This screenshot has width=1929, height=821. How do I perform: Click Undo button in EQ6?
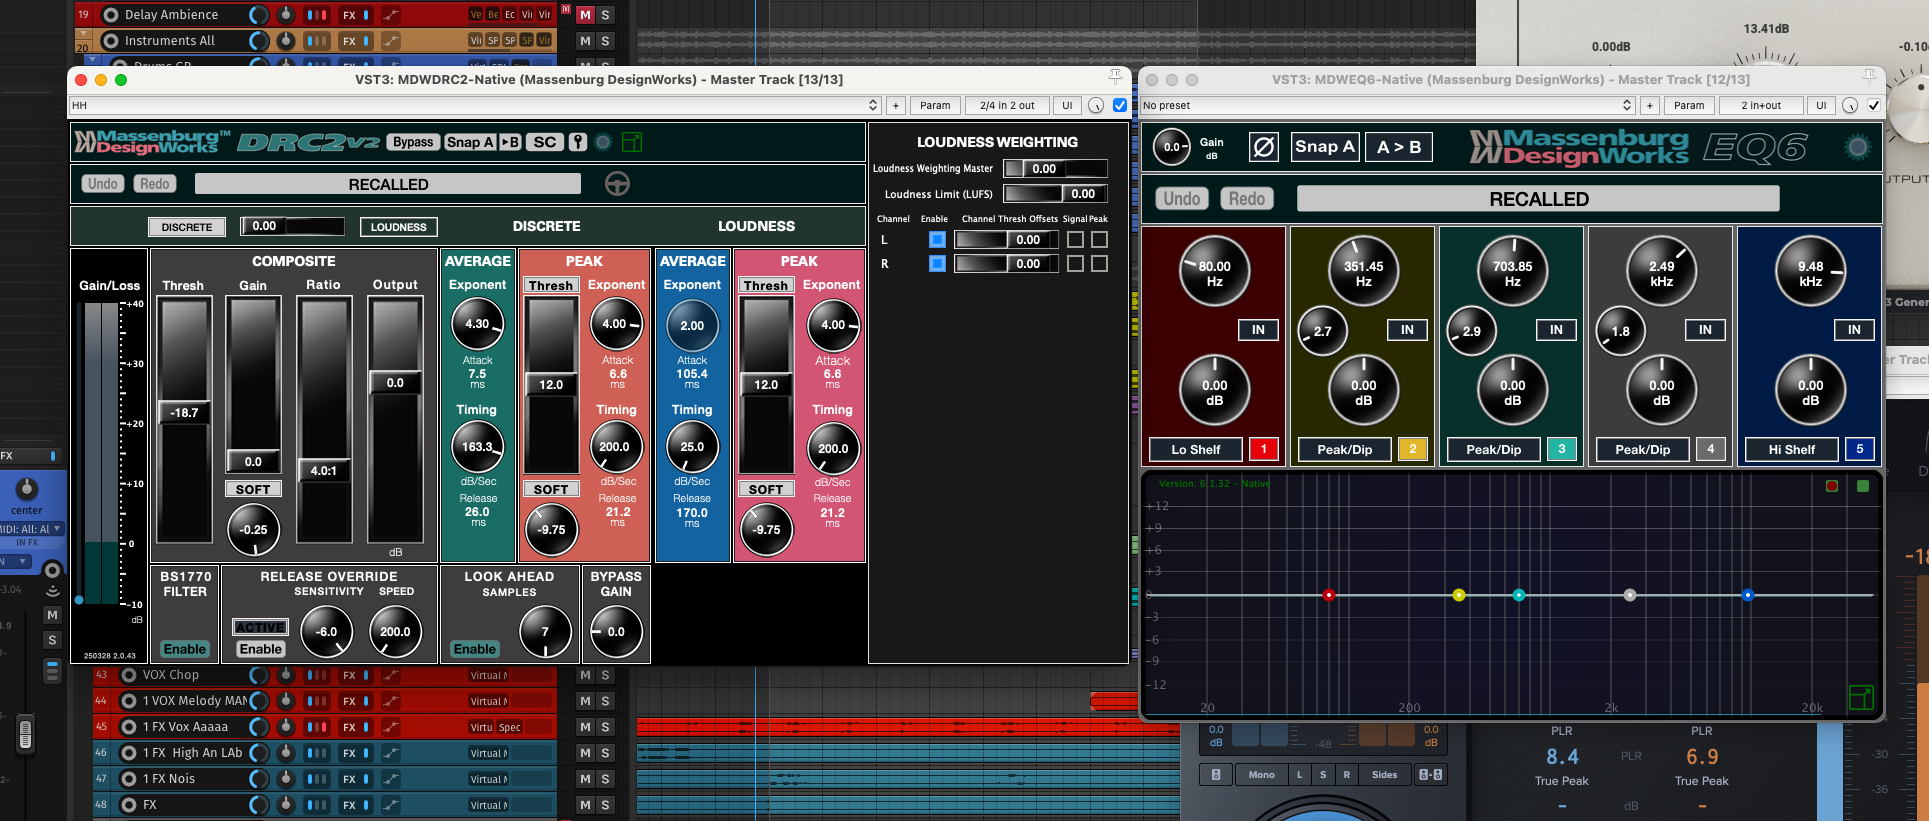coord(1182,199)
